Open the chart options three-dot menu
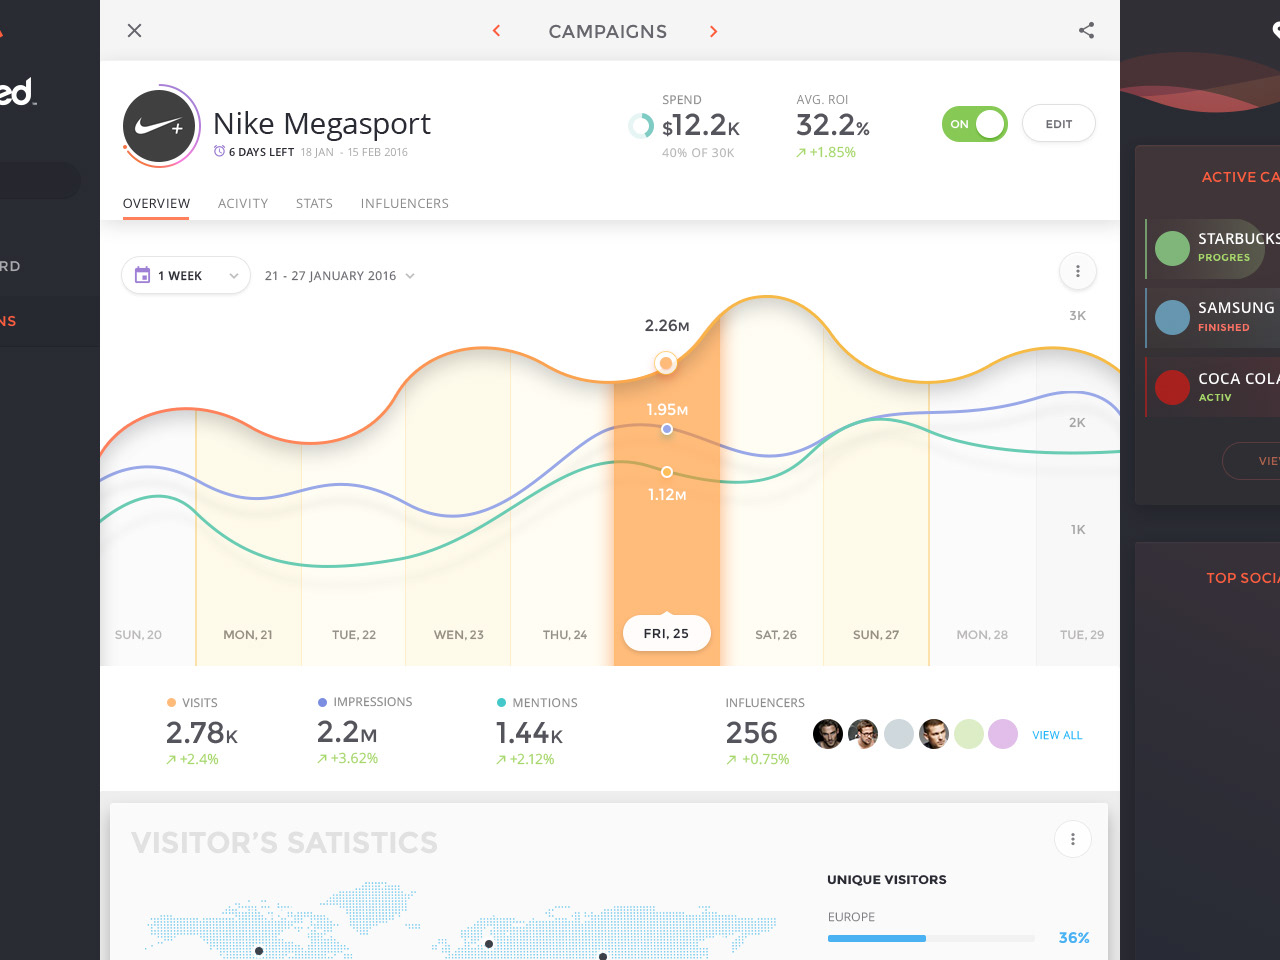This screenshot has height=960, width=1280. pyautogui.click(x=1077, y=271)
